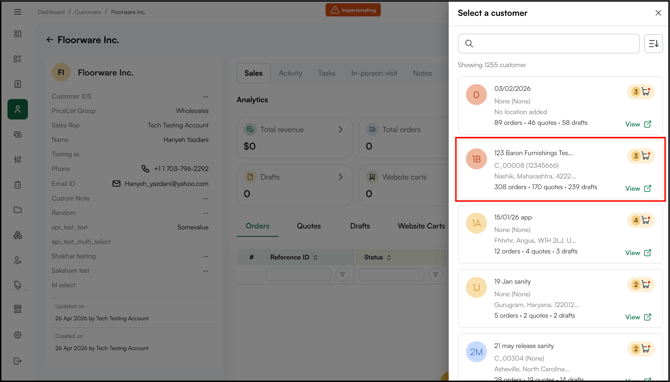Switch to the Activity tab
This screenshot has width=670, height=382.
(291, 73)
